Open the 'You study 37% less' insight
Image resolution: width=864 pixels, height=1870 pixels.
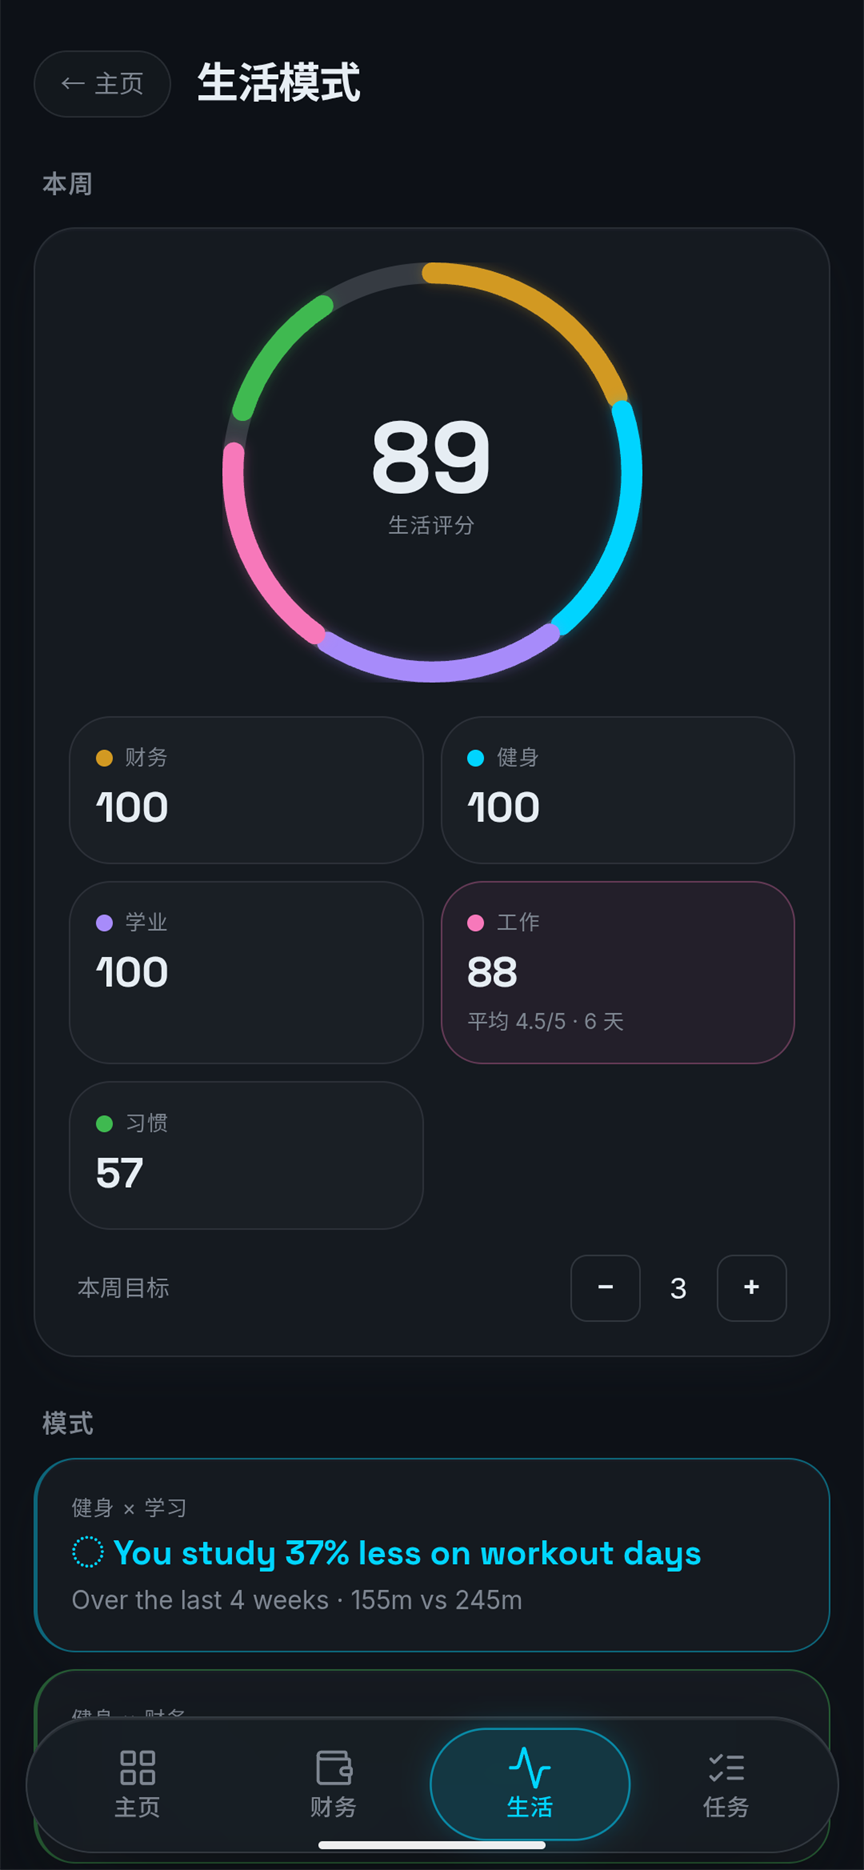pos(432,1555)
